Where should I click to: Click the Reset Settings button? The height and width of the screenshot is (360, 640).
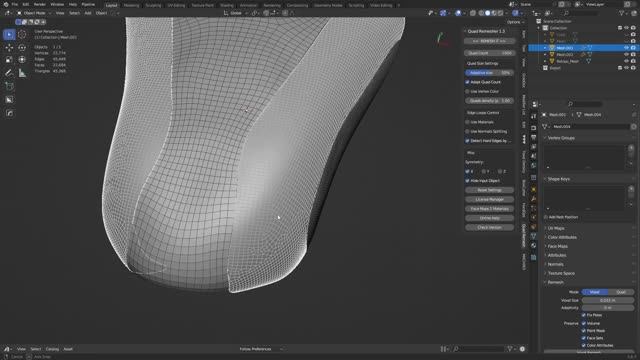click(489, 190)
